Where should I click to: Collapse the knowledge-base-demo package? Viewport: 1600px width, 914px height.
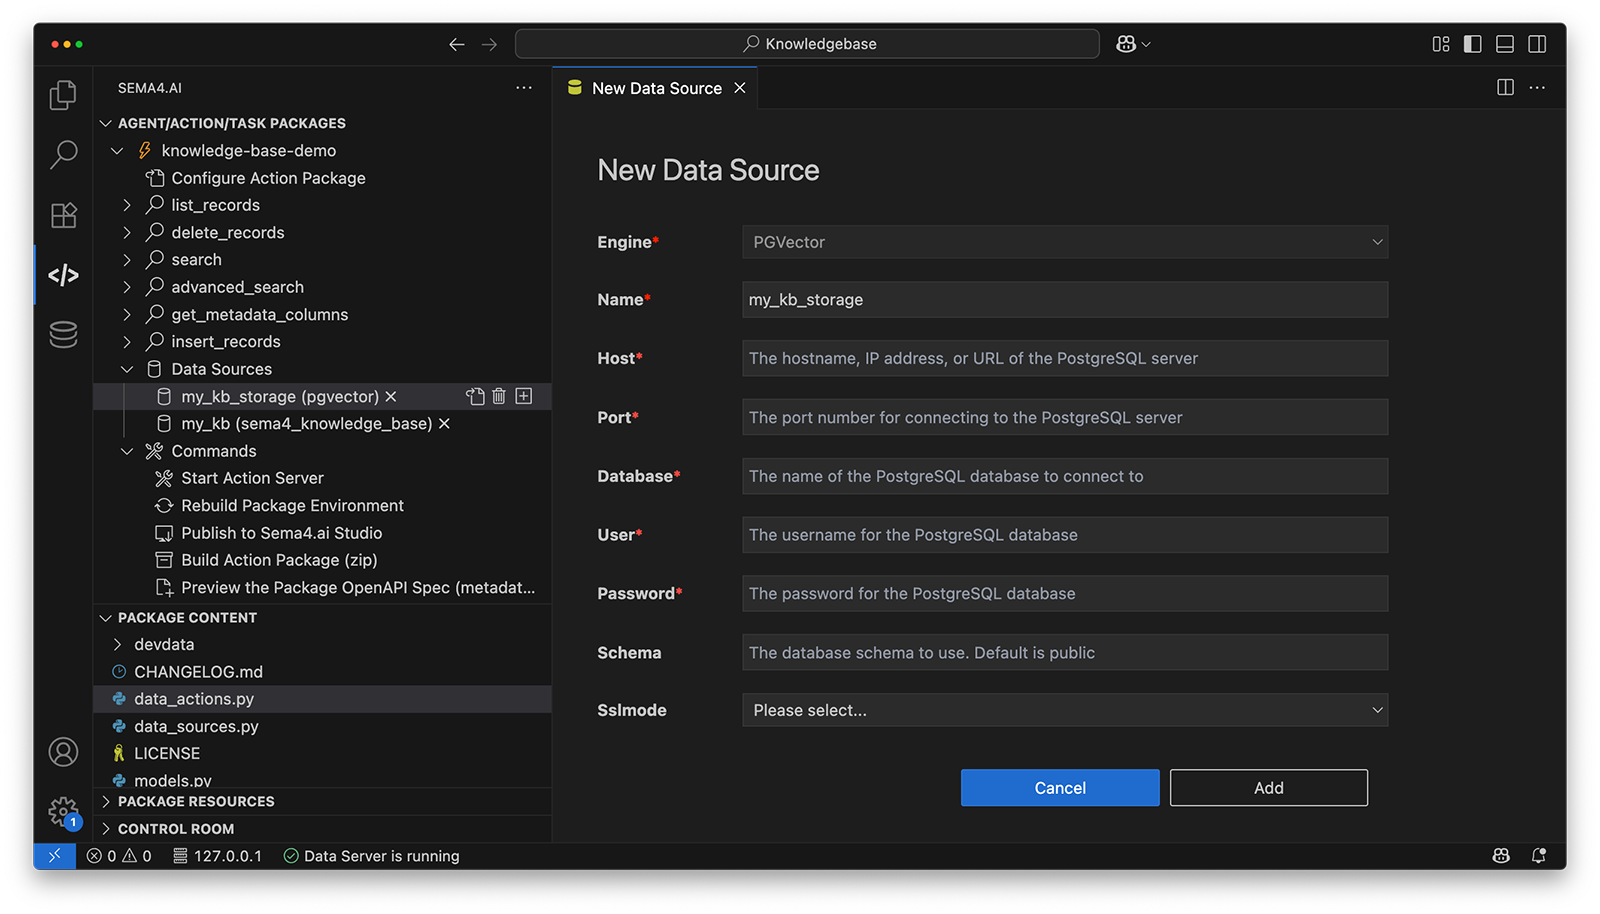pyautogui.click(x=117, y=150)
